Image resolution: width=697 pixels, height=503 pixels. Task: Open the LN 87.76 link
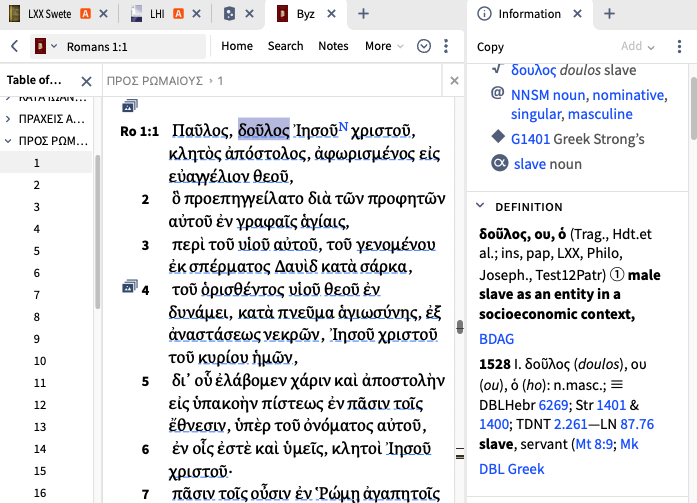637,424
